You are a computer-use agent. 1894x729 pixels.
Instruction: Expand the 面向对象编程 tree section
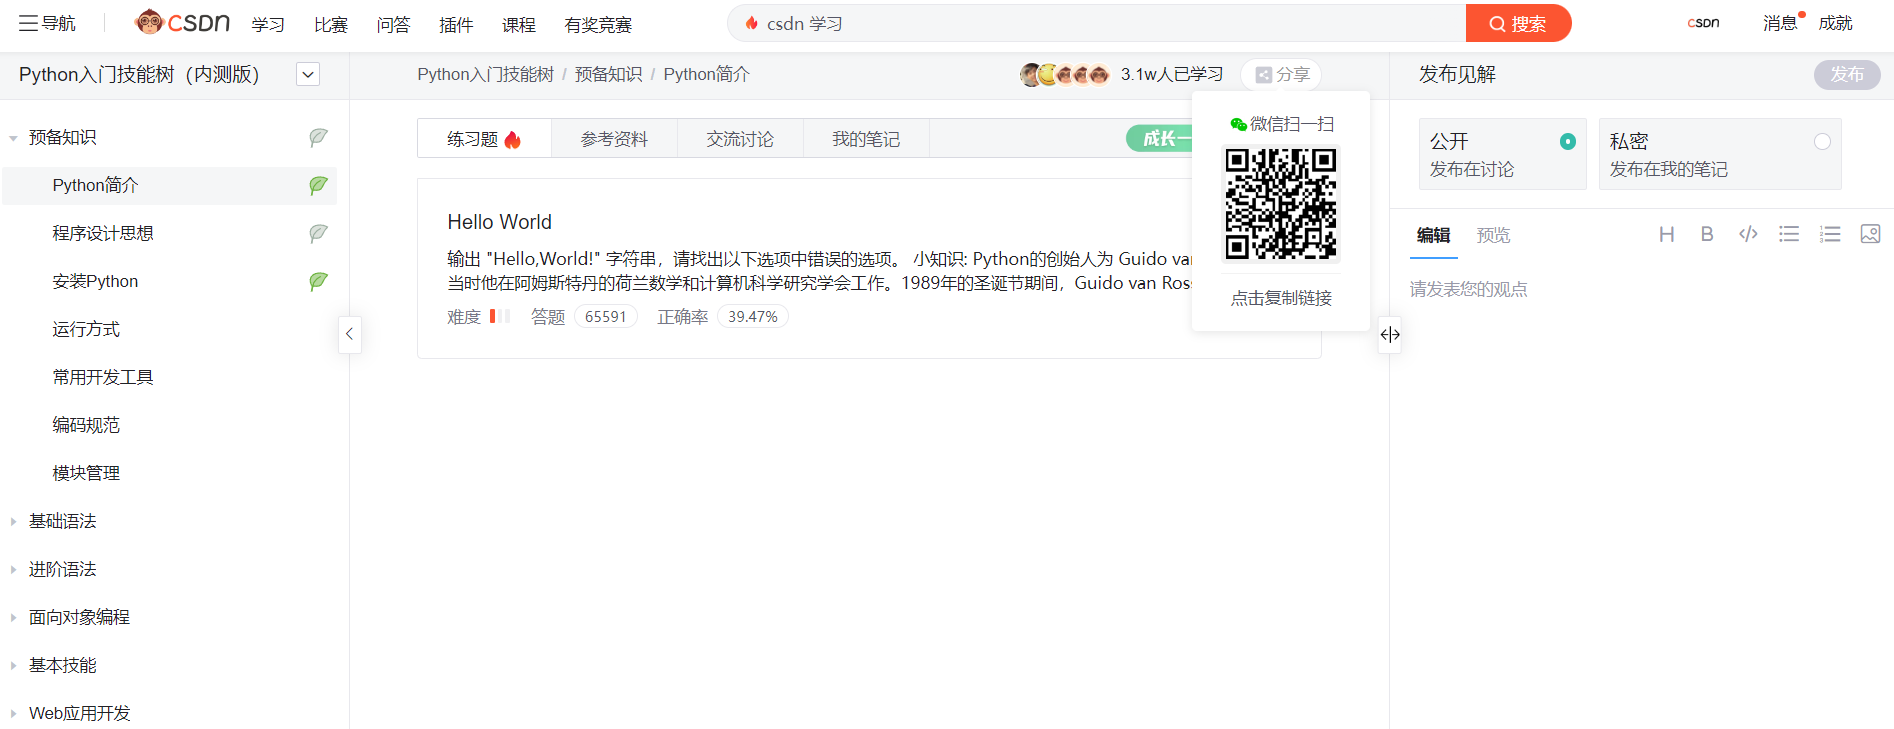(x=13, y=617)
